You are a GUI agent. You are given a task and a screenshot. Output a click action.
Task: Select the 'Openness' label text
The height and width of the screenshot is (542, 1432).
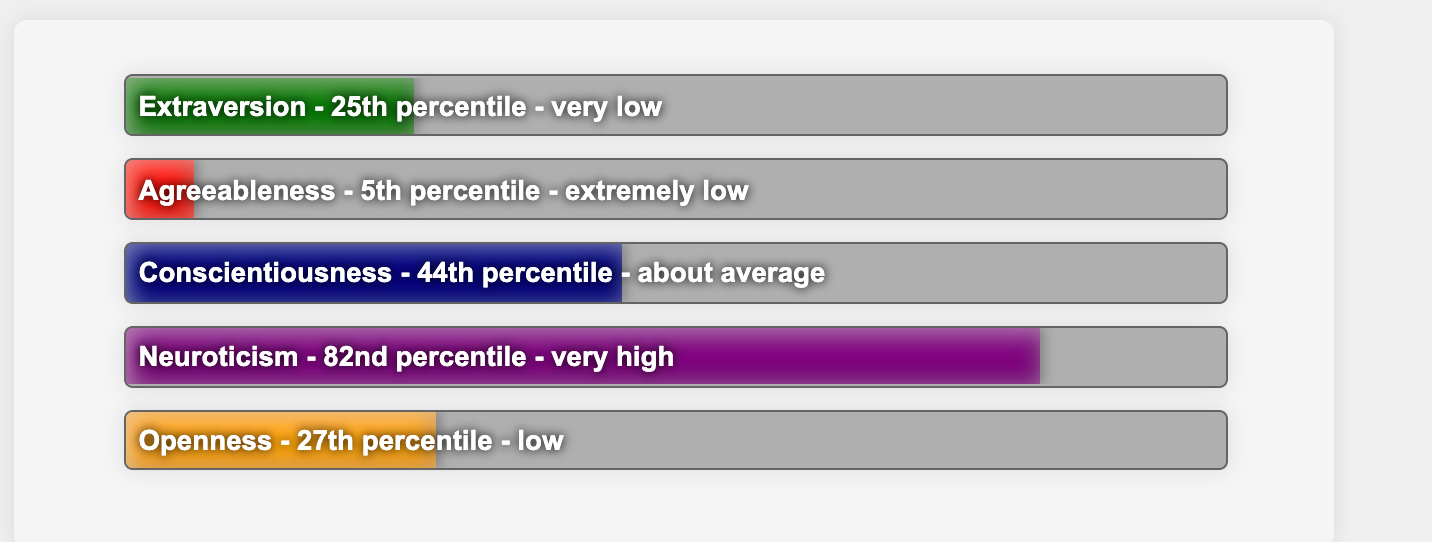205,441
